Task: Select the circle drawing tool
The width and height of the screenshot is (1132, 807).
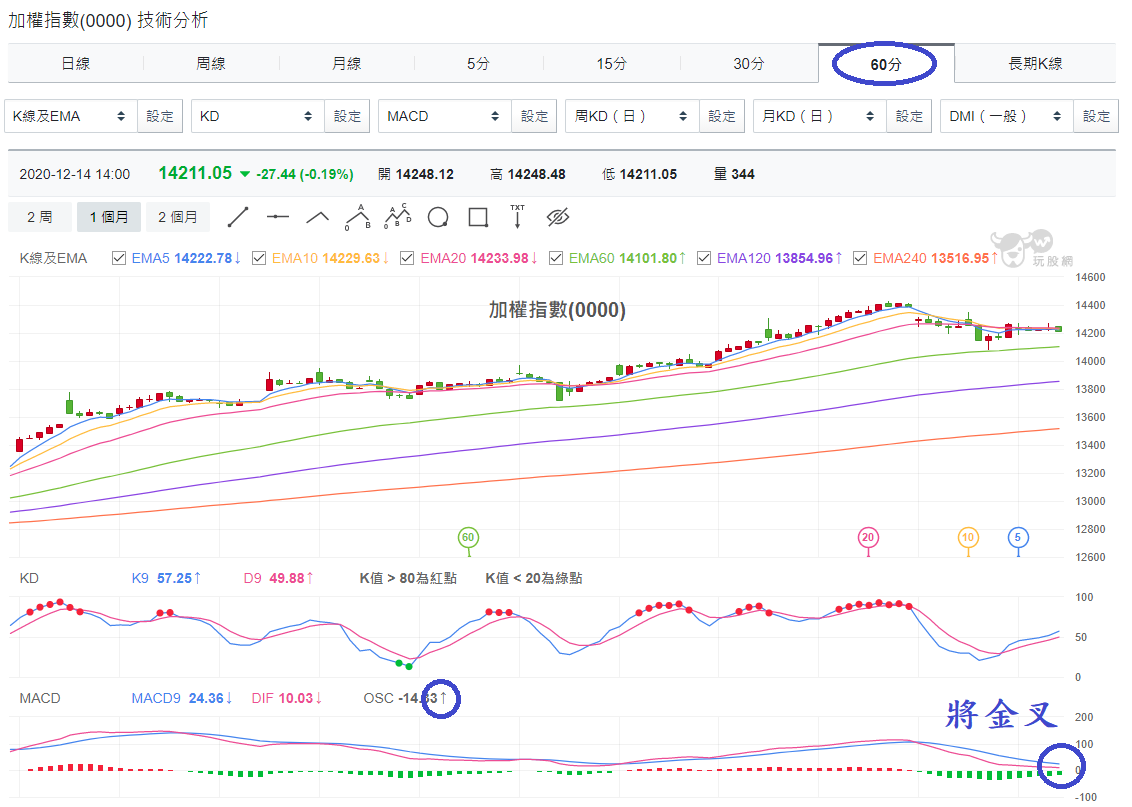Action: 438,217
